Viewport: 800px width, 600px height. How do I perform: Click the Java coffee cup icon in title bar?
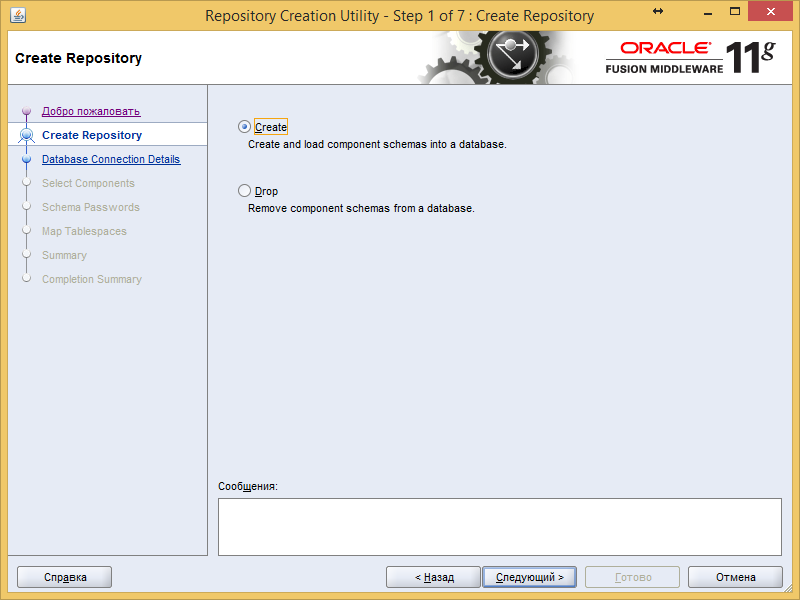pos(17,15)
